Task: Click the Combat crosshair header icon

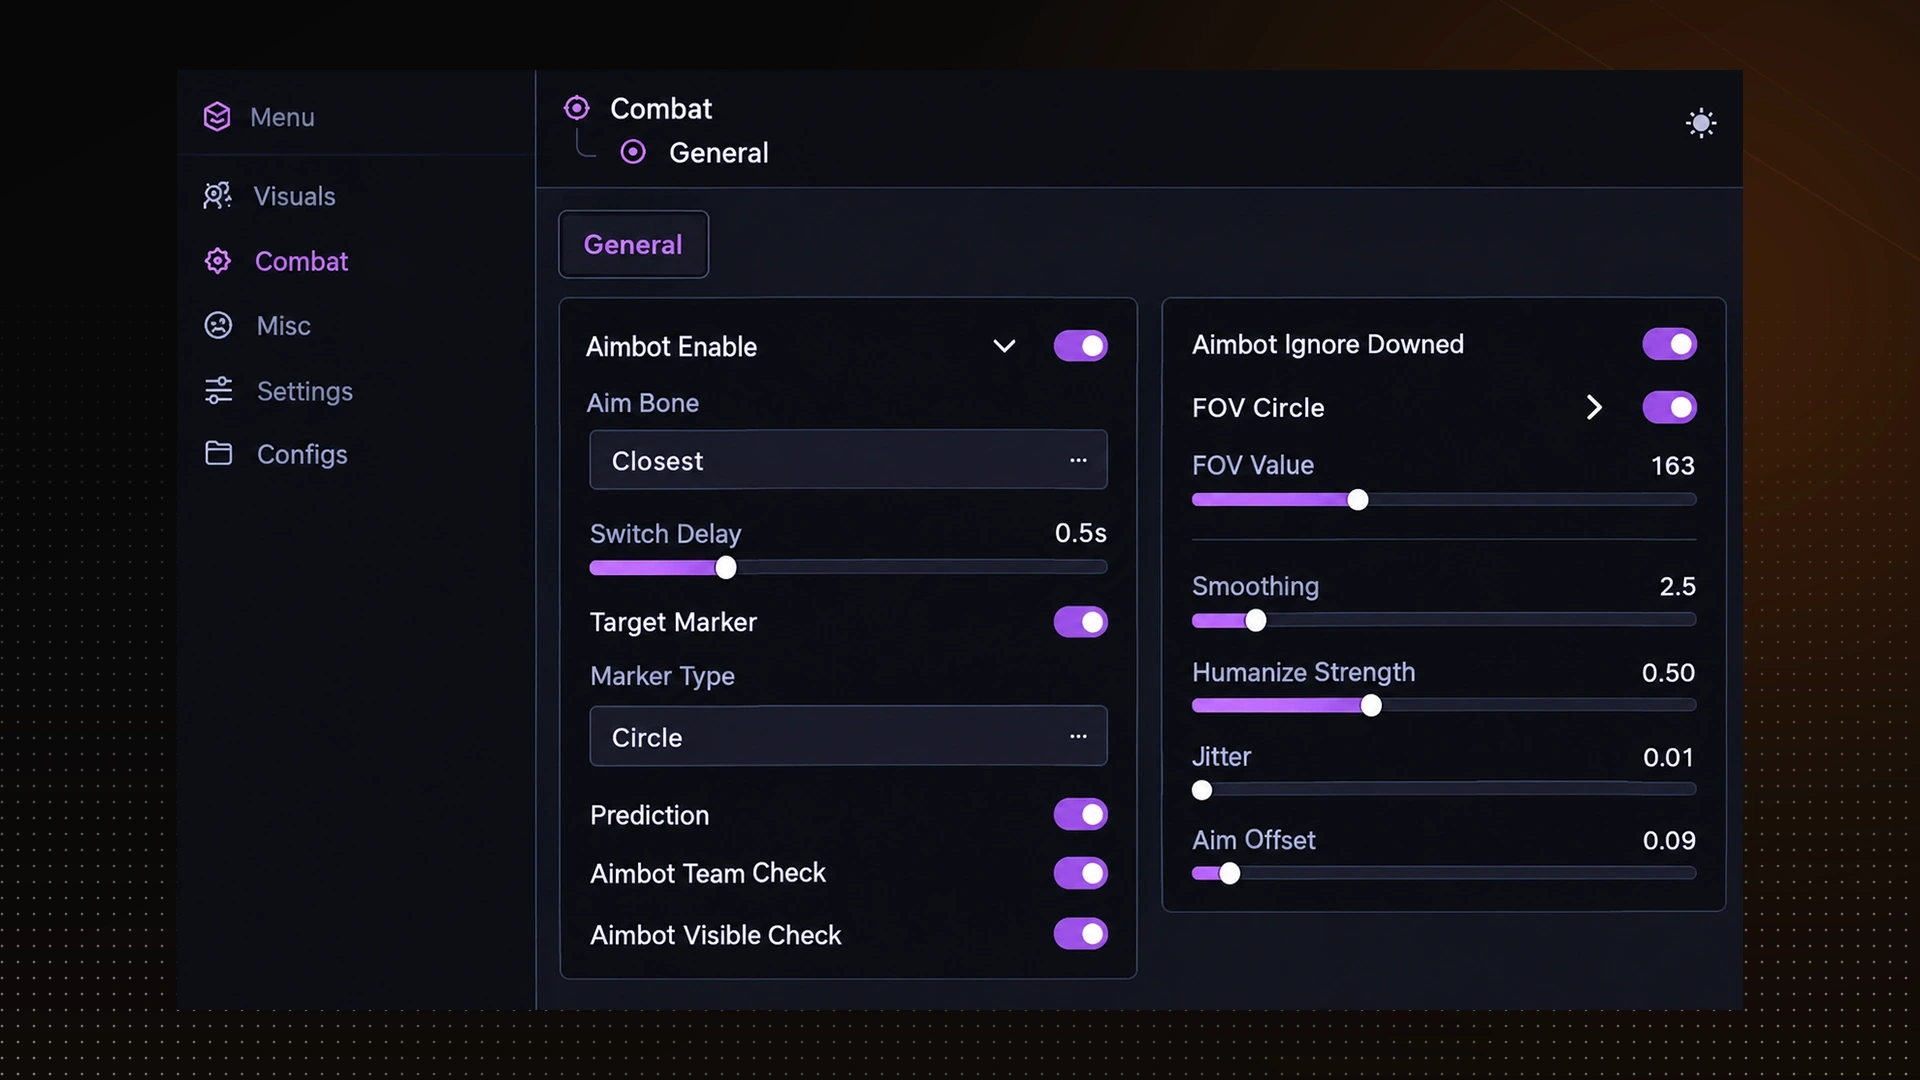Action: pos(577,108)
